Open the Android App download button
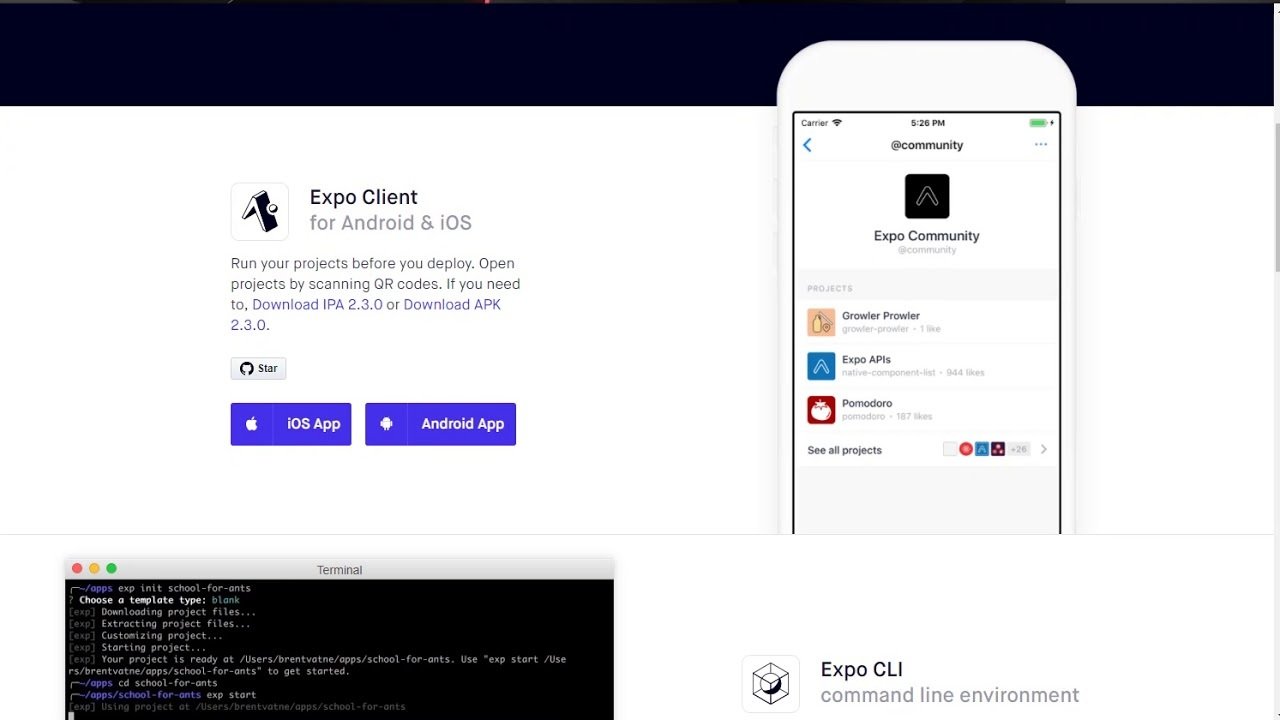Image resolution: width=1280 pixels, height=720 pixels. click(x=440, y=424)
